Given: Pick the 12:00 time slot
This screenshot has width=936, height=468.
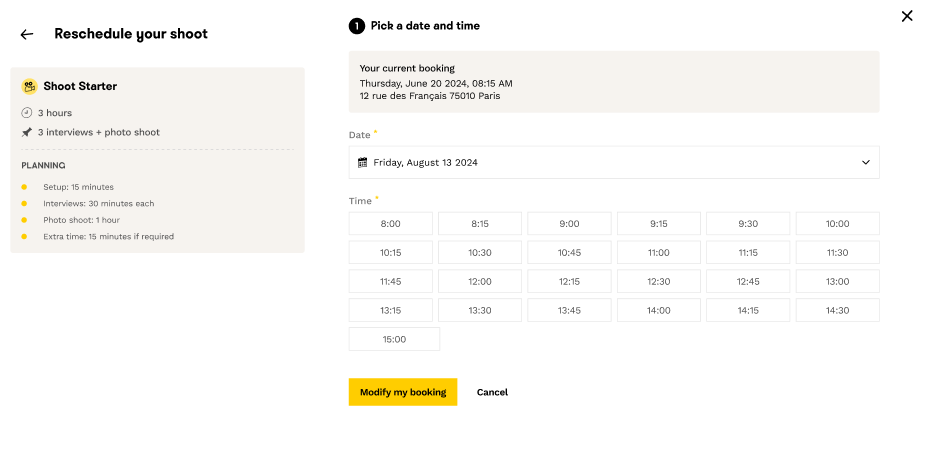Looking at the screenshot, I should tap(480, 282).
